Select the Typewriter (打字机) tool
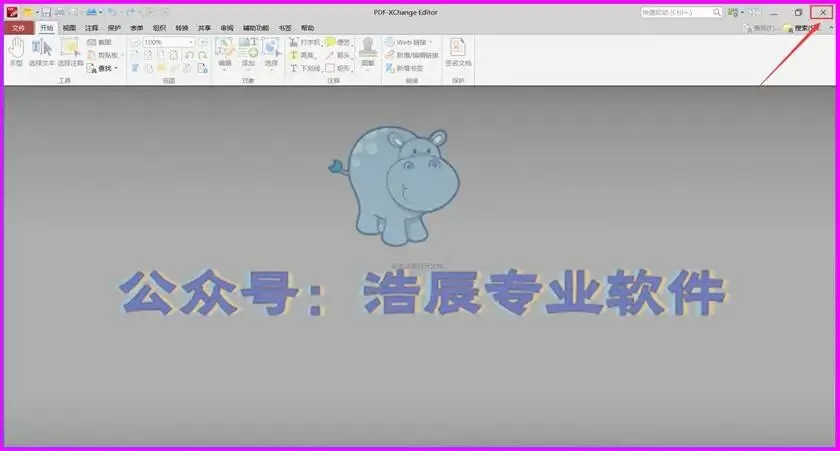The height and width of the screenshot is (451, 840). tap(305, 42)
